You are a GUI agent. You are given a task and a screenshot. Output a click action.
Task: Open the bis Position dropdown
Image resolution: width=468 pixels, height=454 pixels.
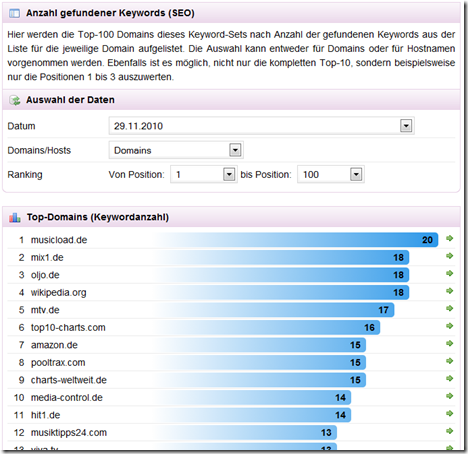point(331,174)
